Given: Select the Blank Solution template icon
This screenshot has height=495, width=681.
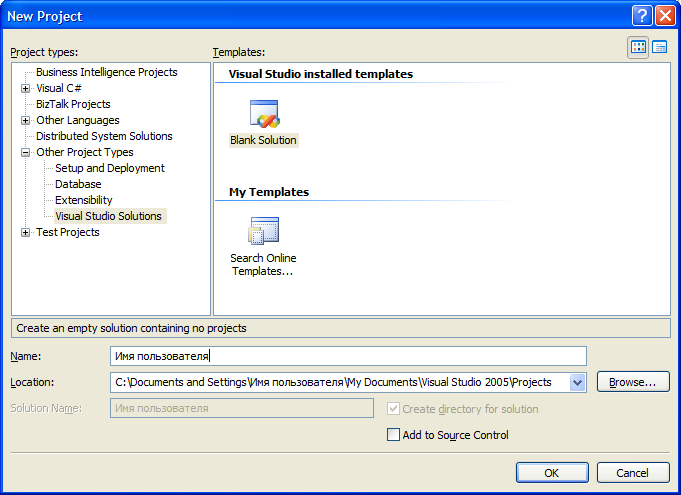Looking at the screenshot, I should coord(264,114).
